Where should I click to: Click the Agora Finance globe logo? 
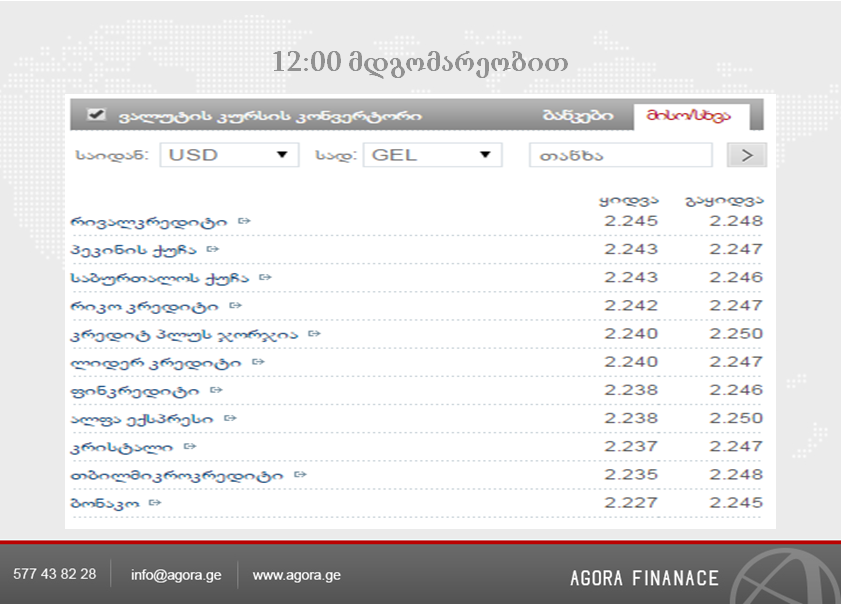(x=785, y=575)
